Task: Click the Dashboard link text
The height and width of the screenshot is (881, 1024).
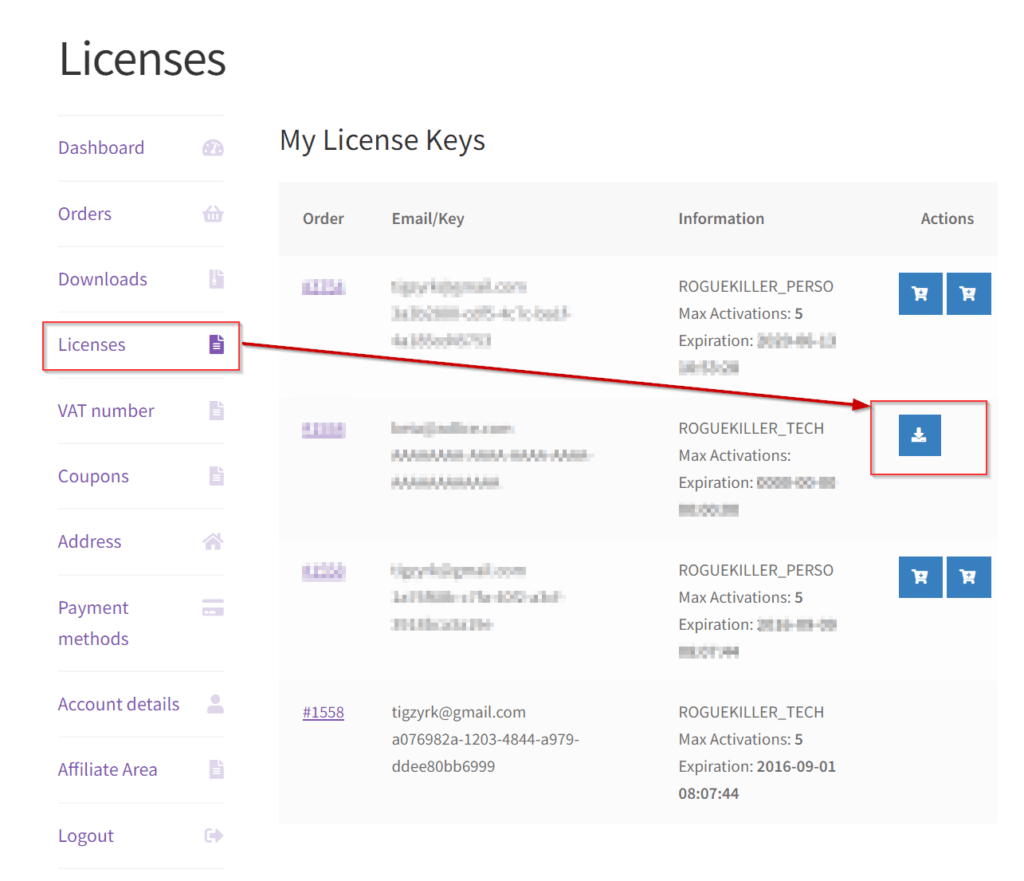Action: pyautogui.click(x=101, y=148)
